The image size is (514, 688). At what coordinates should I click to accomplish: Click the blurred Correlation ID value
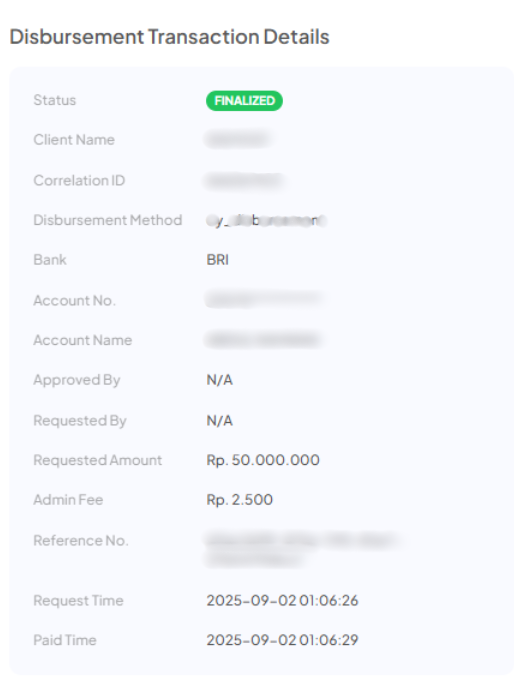click(244, 180)
